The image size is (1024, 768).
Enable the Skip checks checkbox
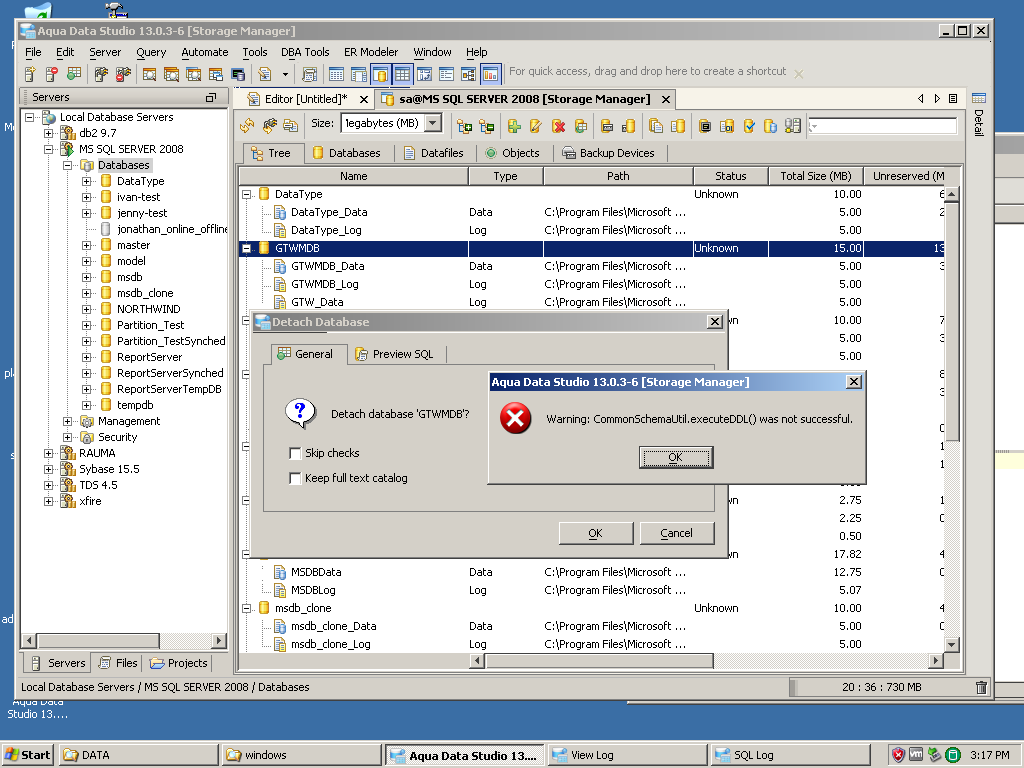pos(295,453)
